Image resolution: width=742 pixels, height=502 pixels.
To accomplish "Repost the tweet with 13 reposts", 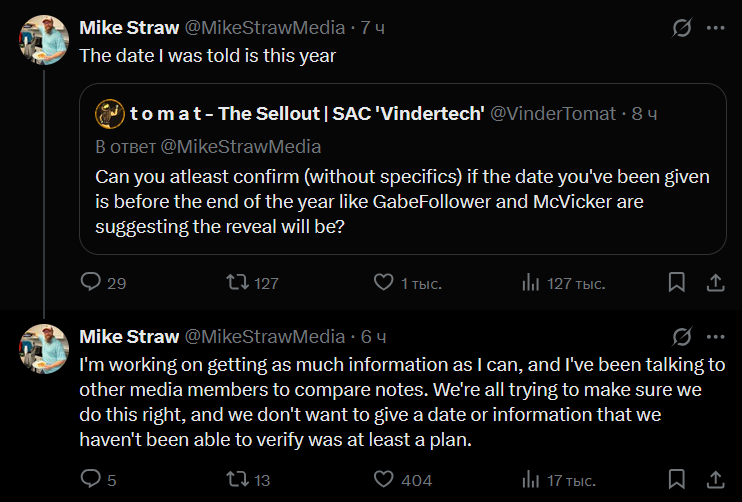I will (x=238, y=480).
